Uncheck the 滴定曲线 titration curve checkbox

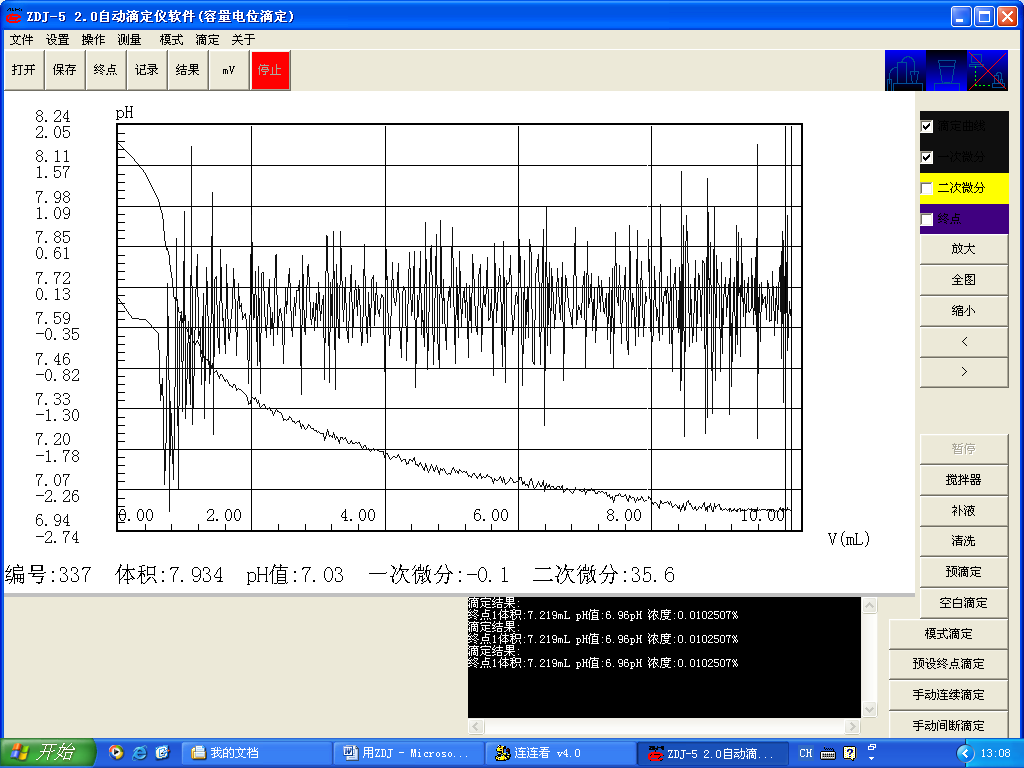(927, 127)
